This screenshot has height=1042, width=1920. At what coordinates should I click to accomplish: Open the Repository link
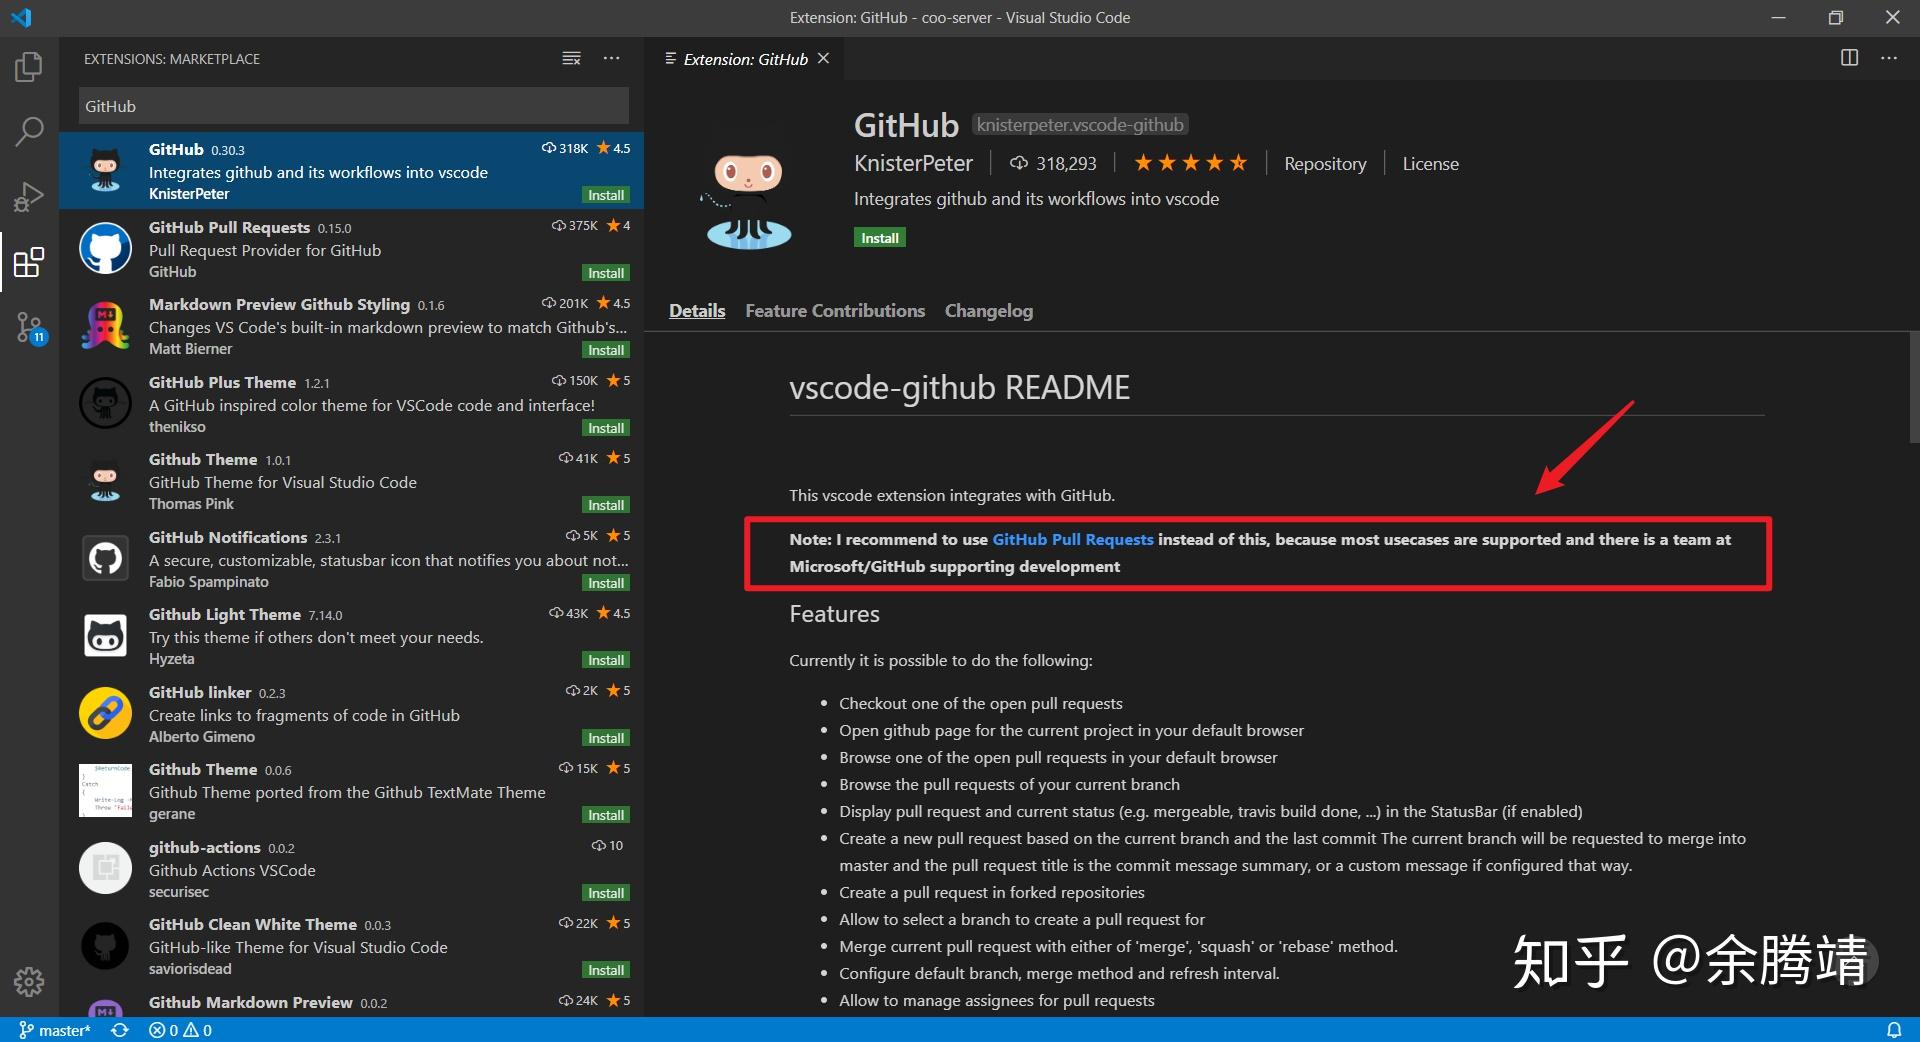(1325, 163)
